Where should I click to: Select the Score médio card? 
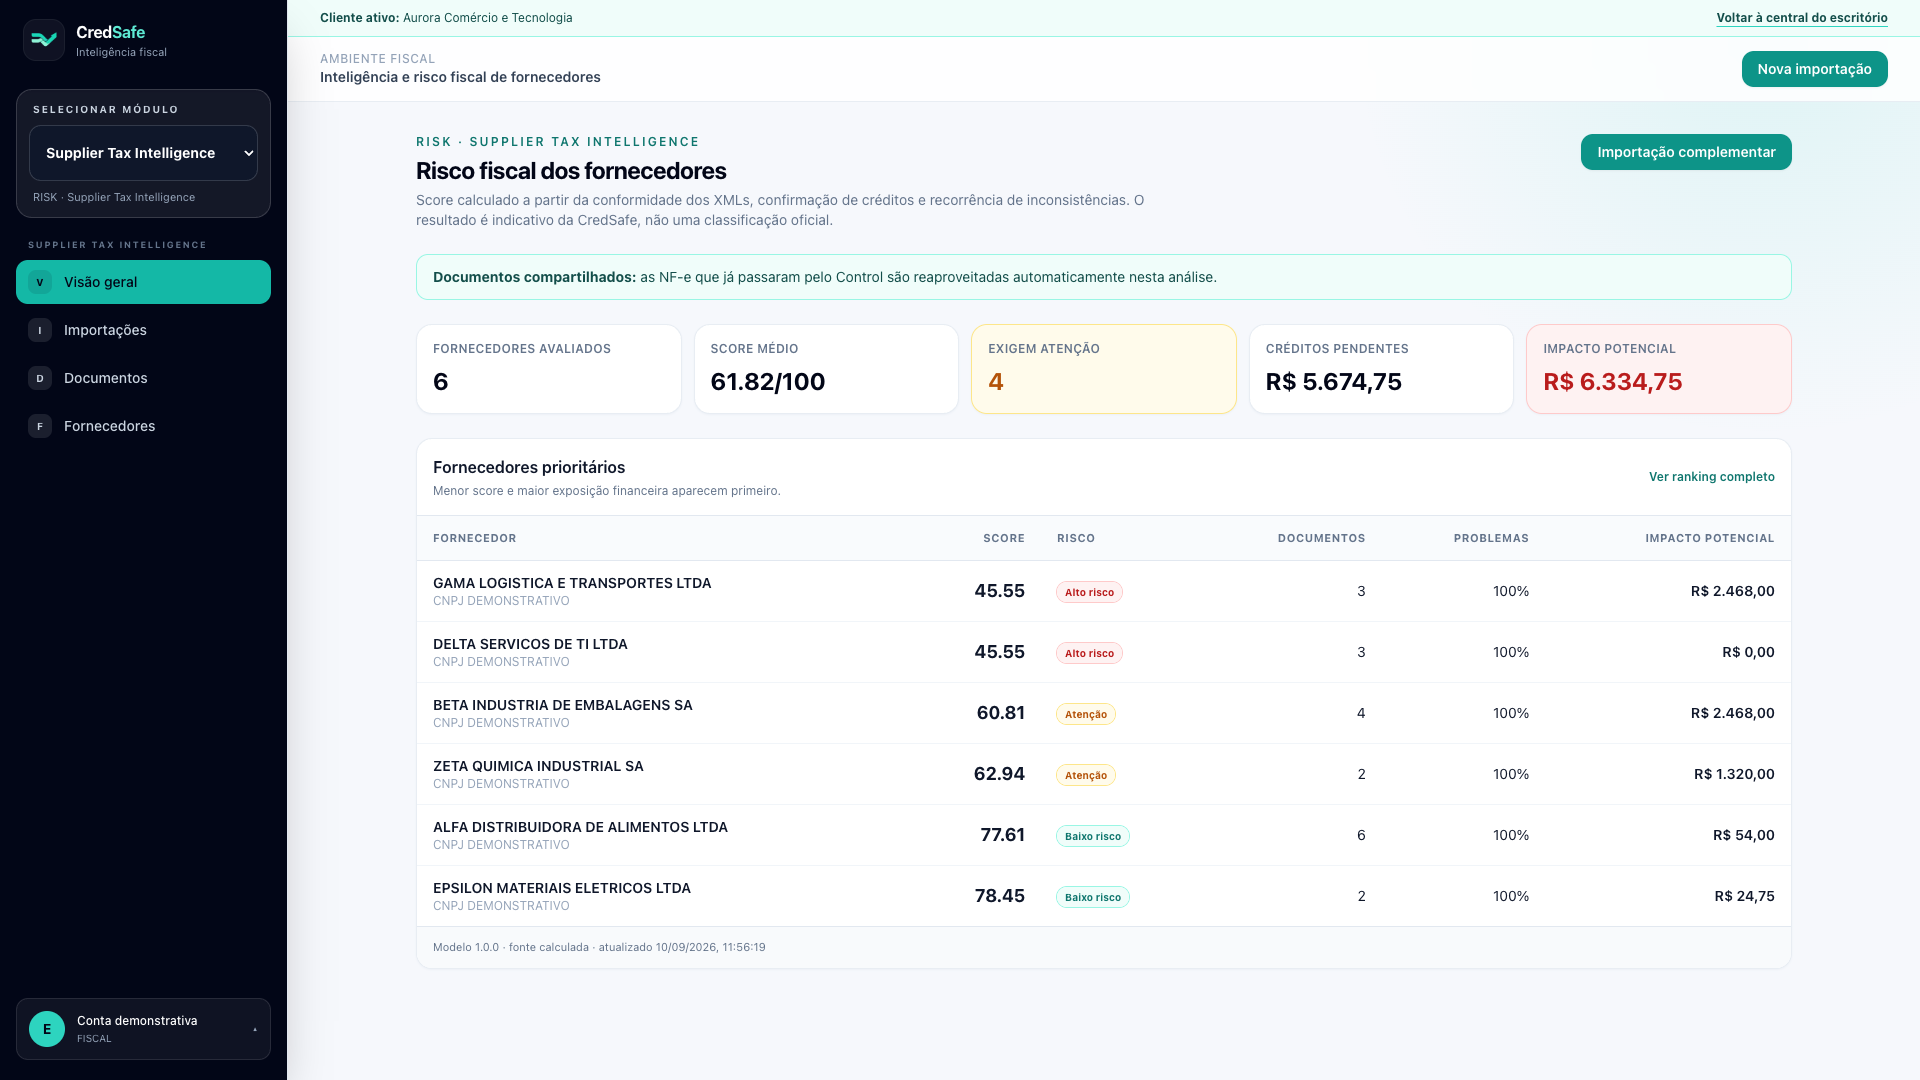pos(826,369)
